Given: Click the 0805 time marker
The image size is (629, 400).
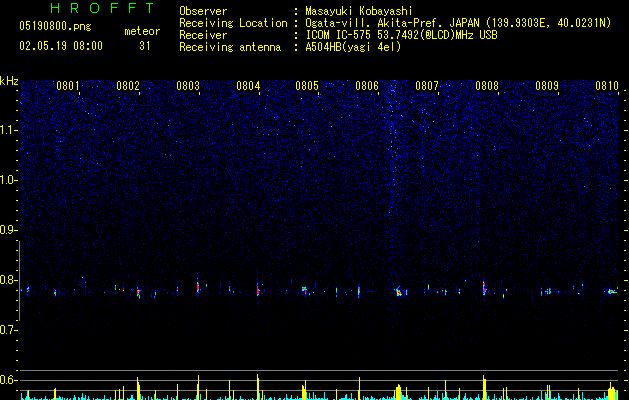Looking at the screenshot, I should (x=307, y=86).
